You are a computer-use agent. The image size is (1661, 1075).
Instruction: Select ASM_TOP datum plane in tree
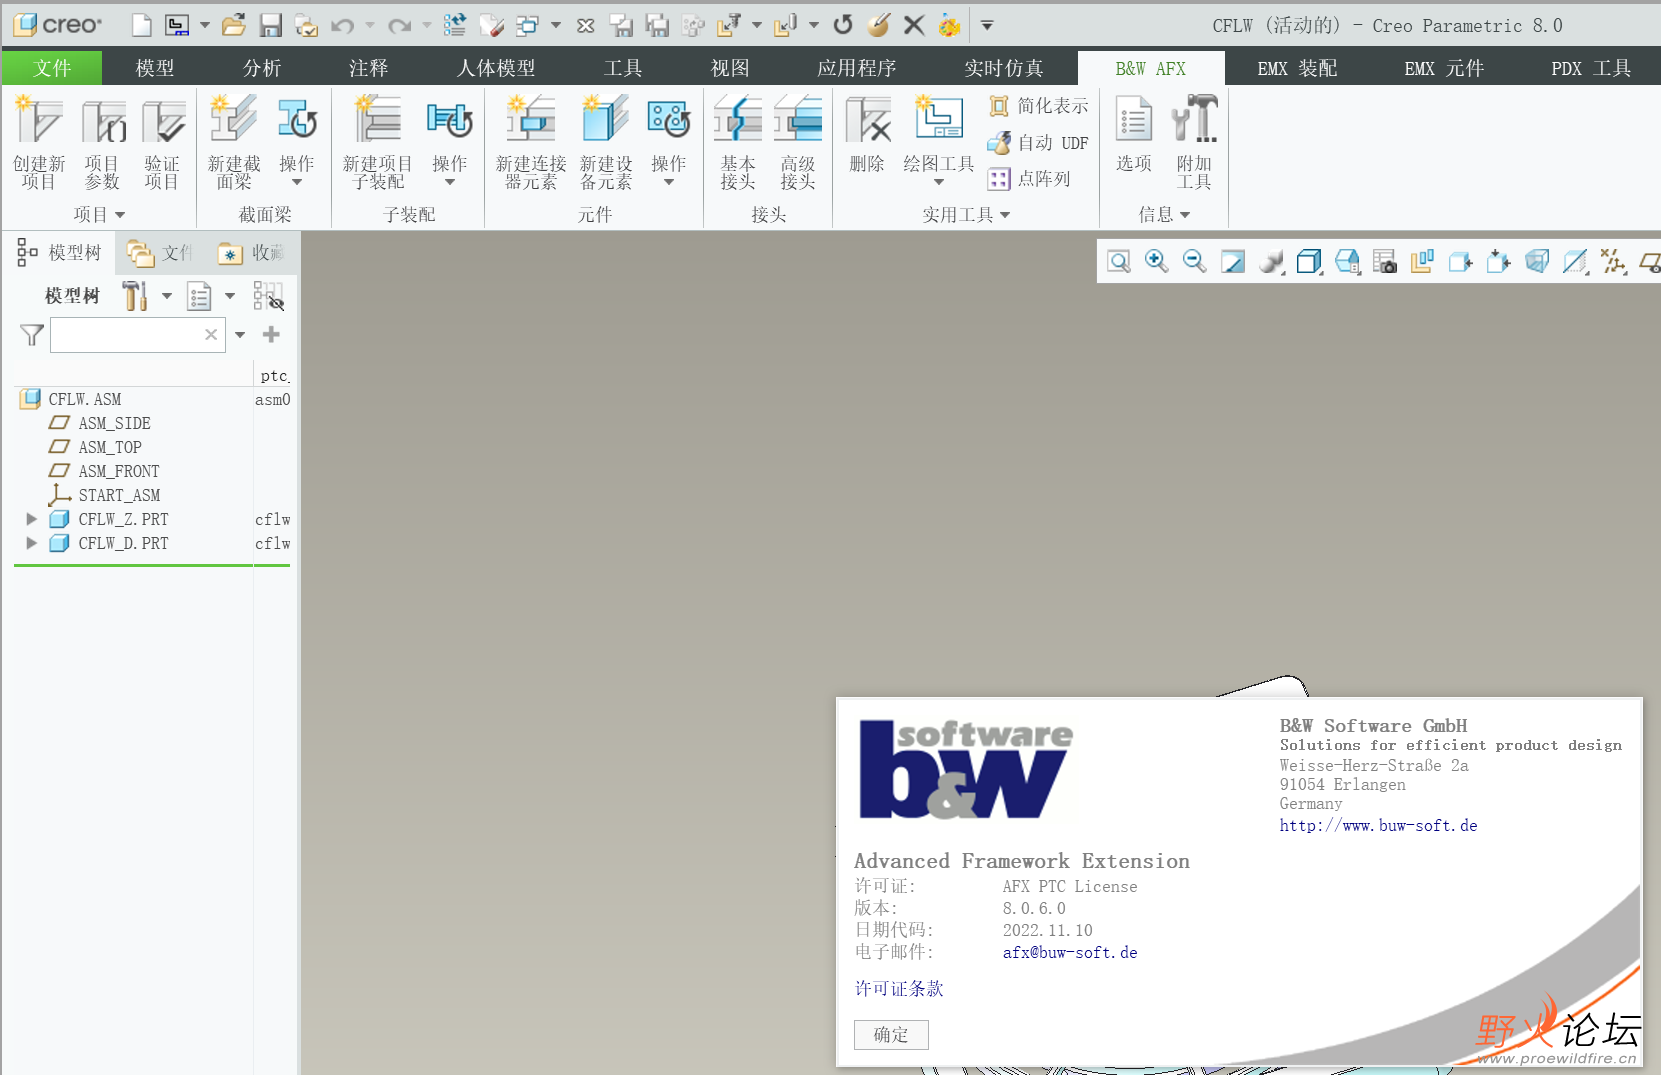110,447
